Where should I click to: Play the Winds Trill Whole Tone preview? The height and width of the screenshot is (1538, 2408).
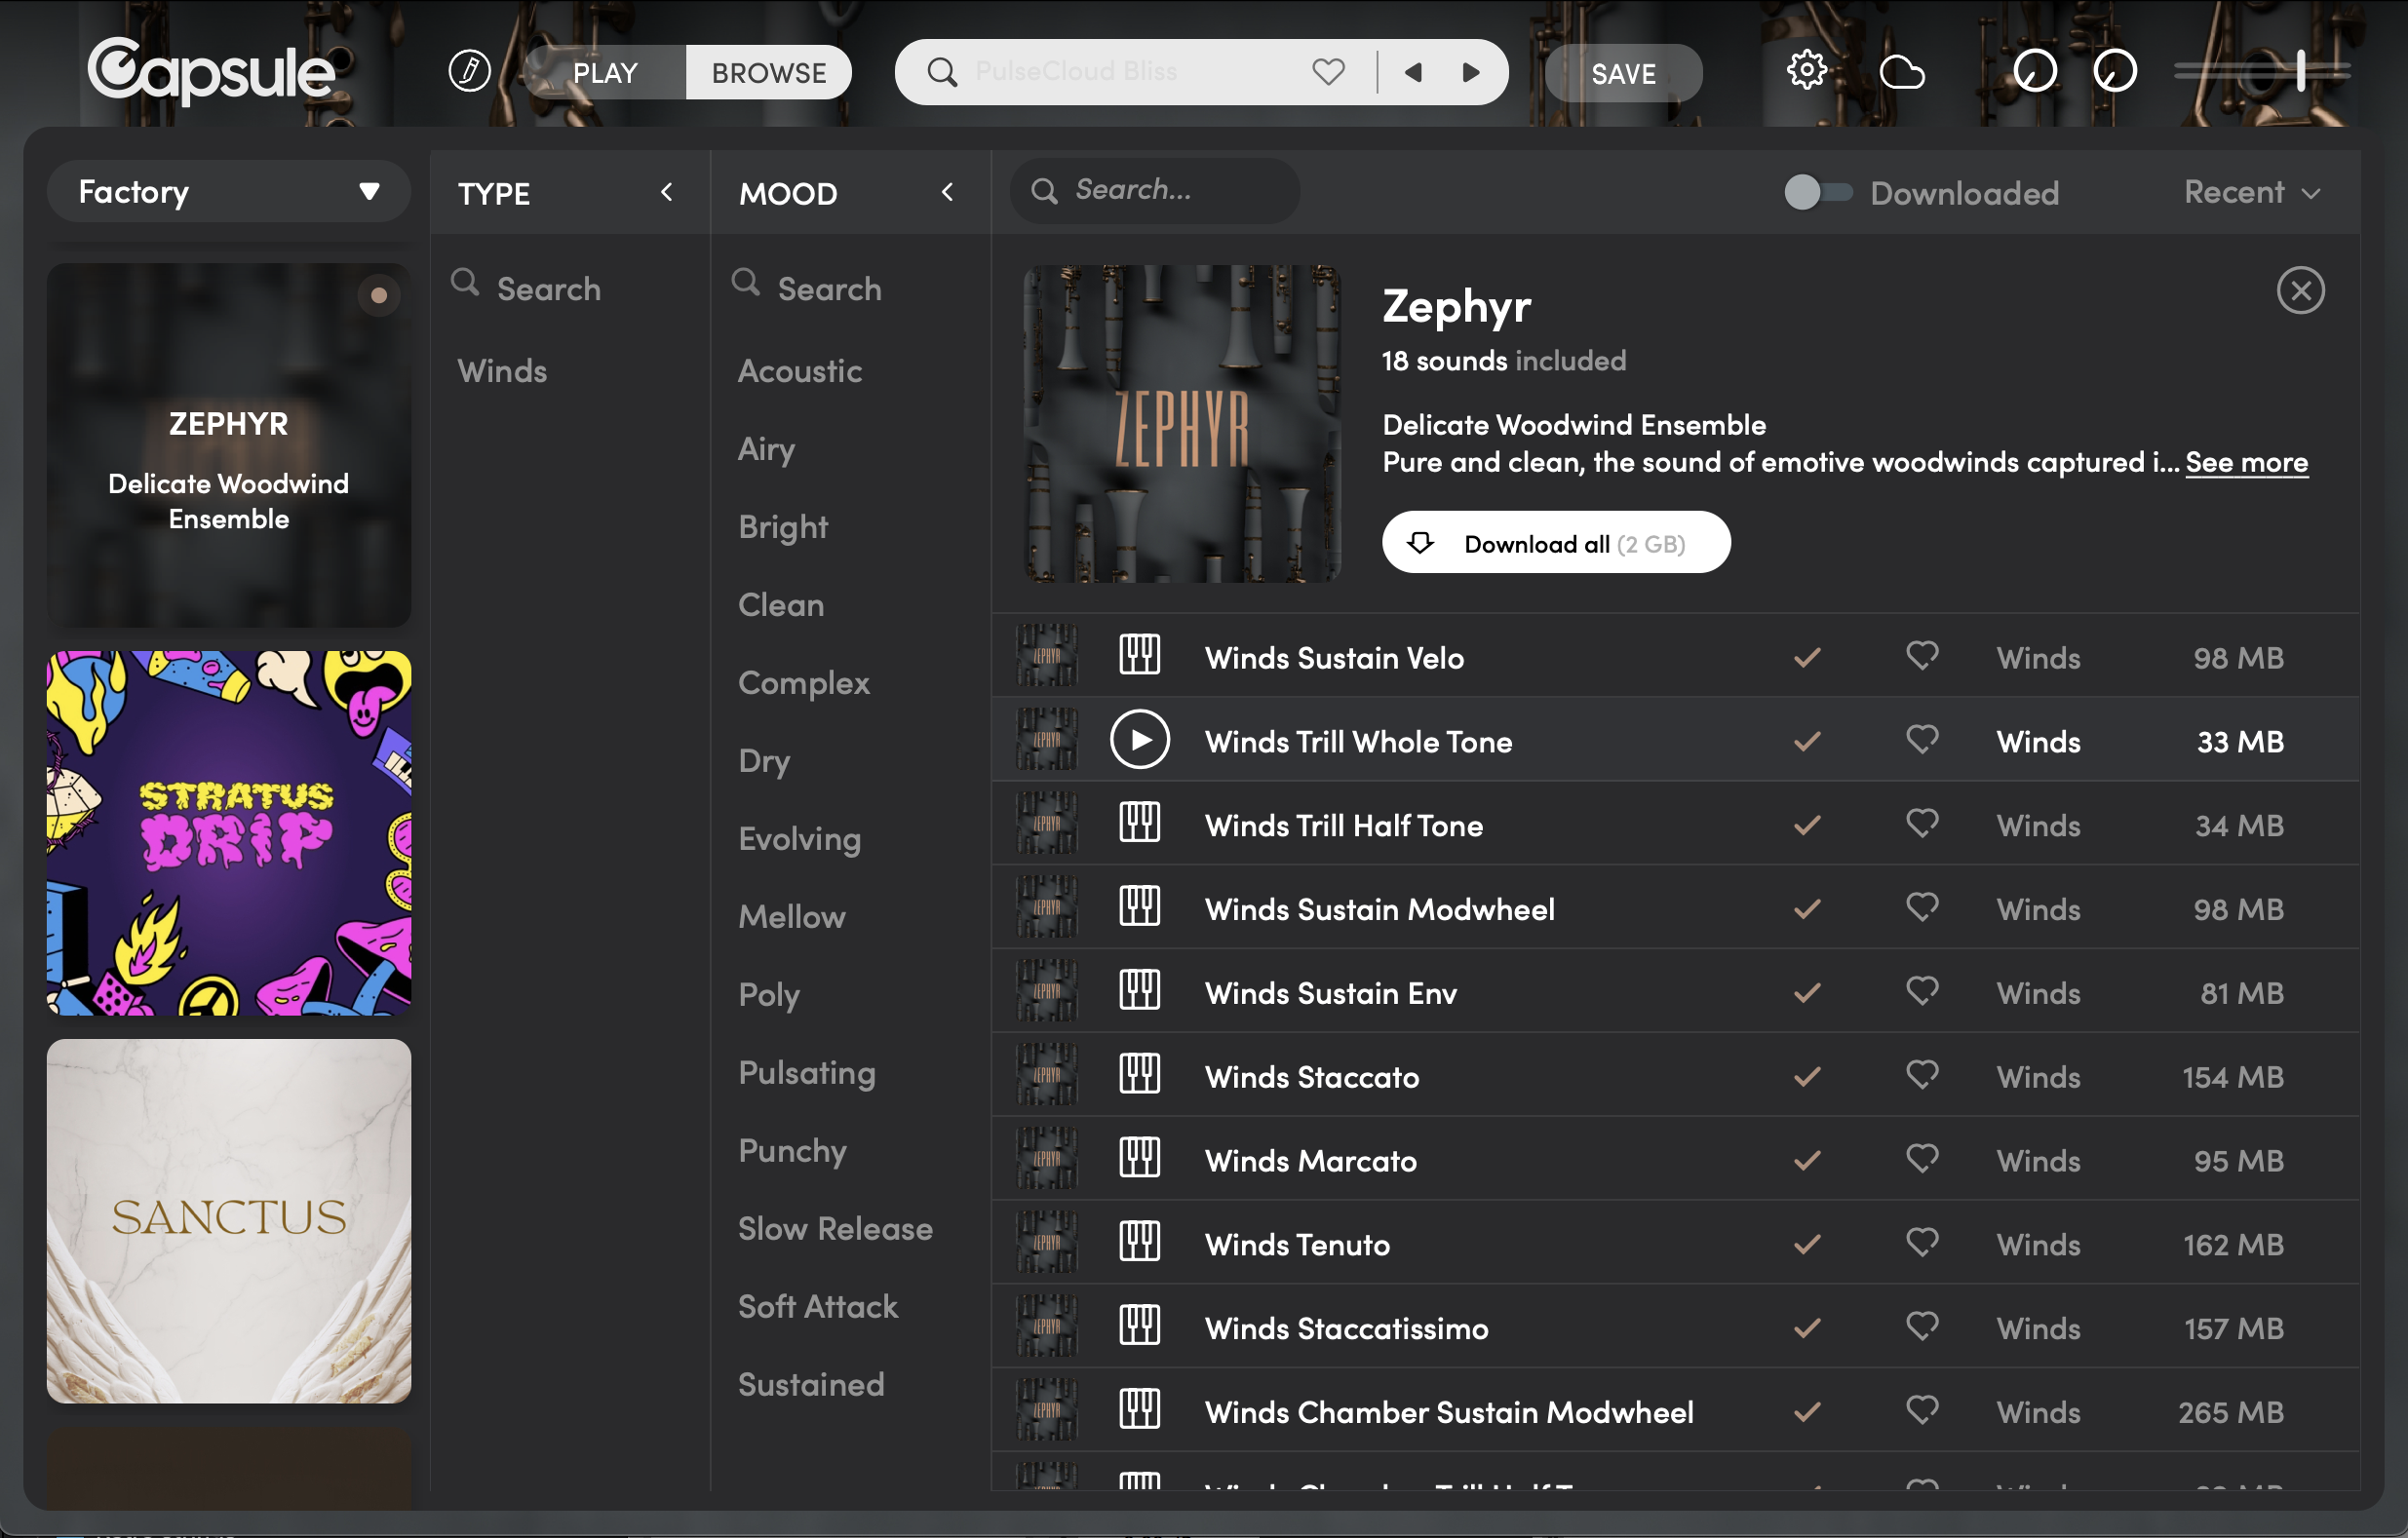(1139, 740)
